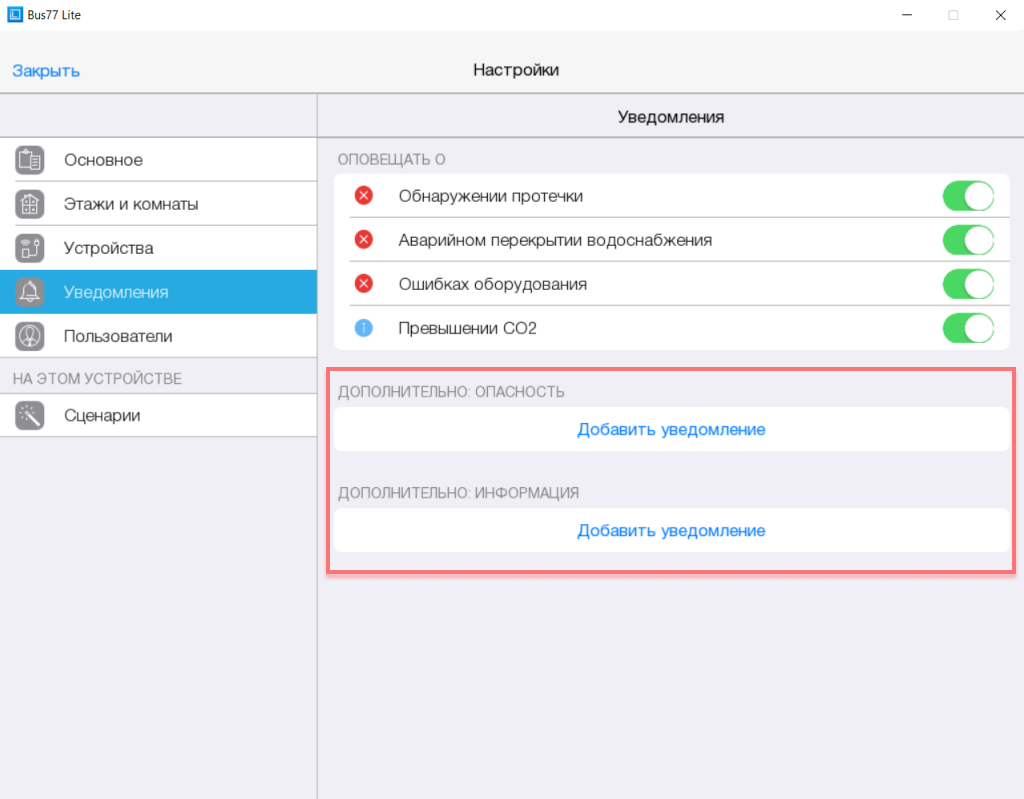
Task: Add notification under Дополнительно: Информация
Action: coord(671,531)
